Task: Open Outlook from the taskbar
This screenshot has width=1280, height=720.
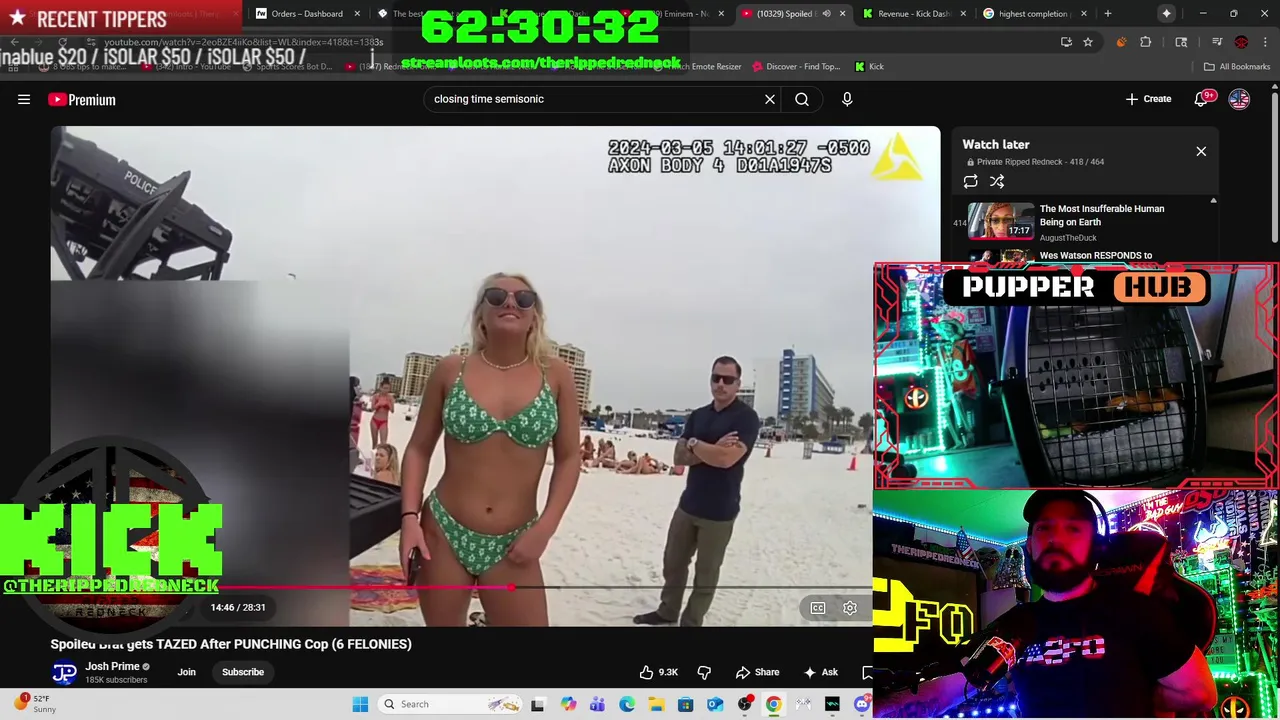Action: coord(715,704)
